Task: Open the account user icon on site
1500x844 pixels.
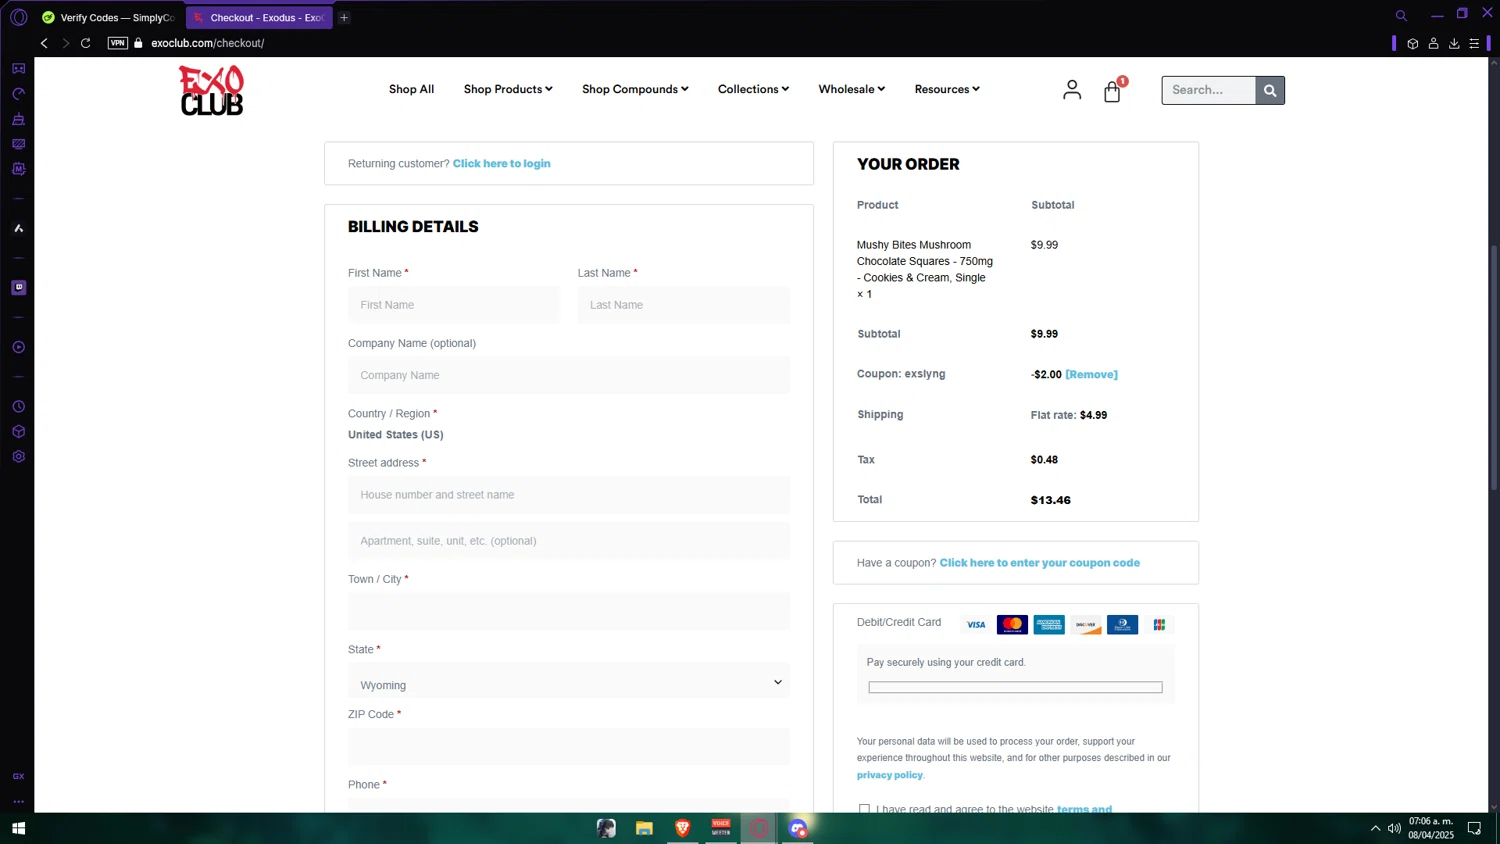Action: pos(1072,90)
